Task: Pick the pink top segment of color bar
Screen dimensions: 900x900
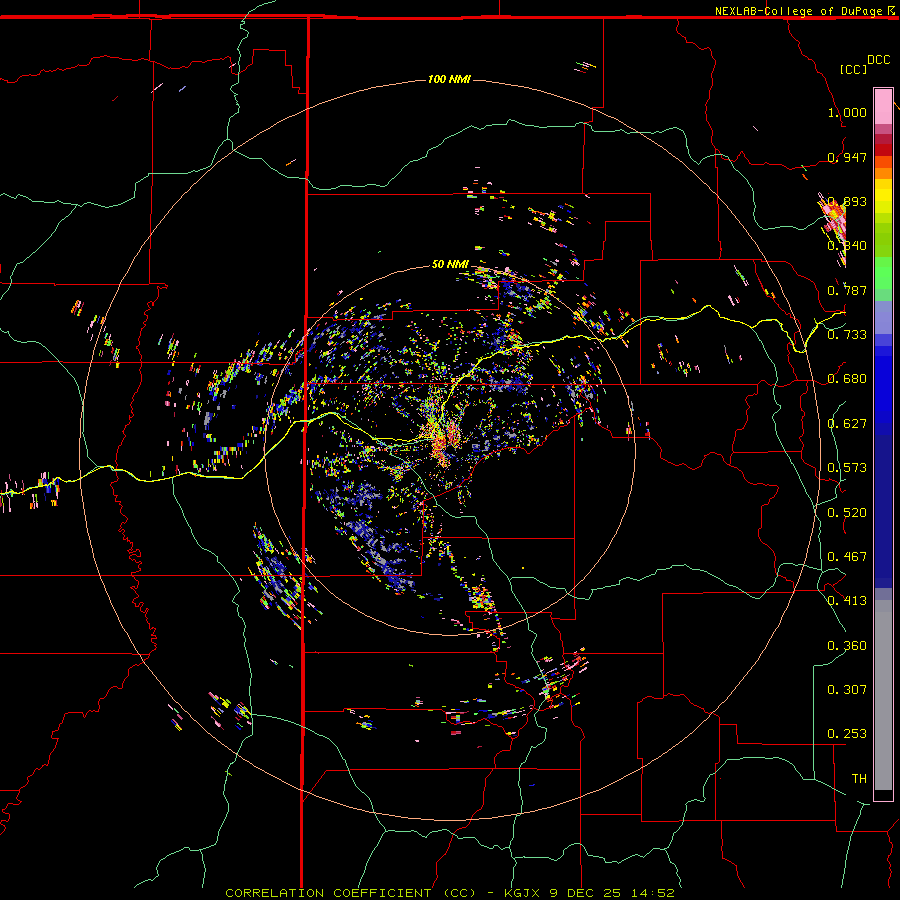Action: (883, 107)
